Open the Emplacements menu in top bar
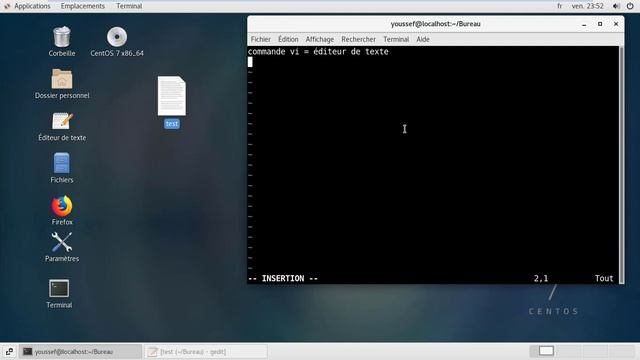The width and height of the screenshot is (640, 360). coord(82,6)
